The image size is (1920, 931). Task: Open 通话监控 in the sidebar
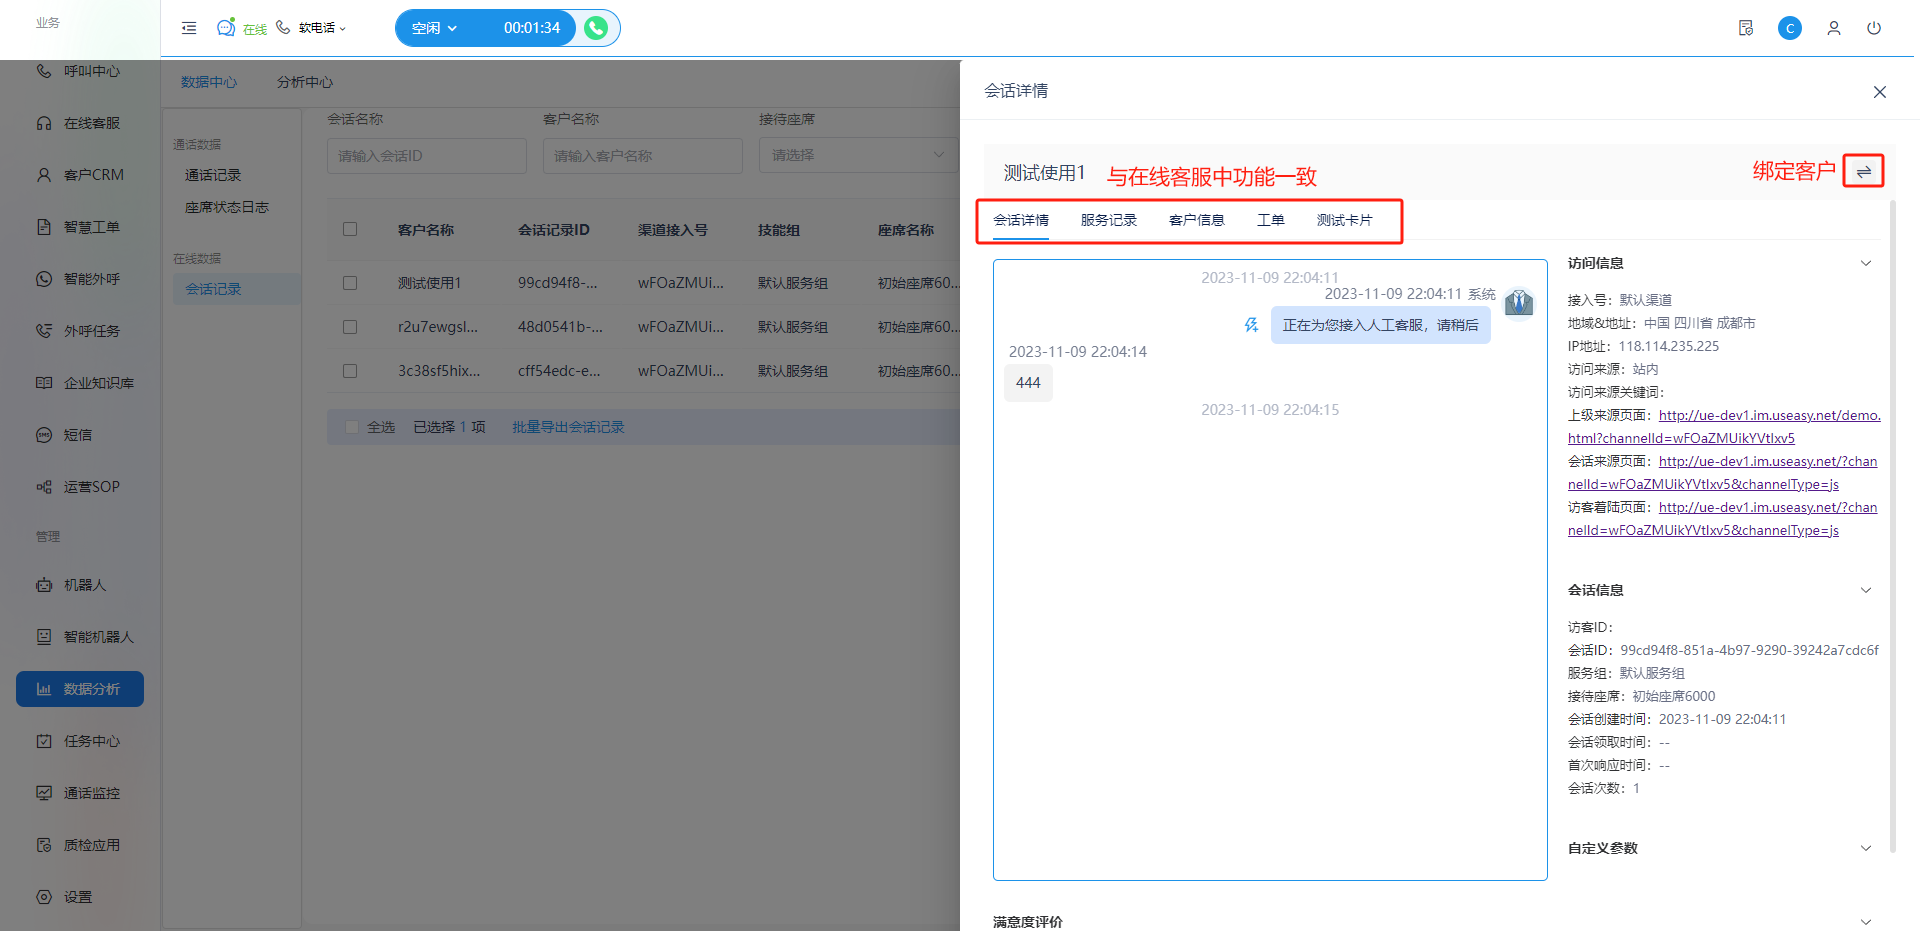(x=80, y=793)
